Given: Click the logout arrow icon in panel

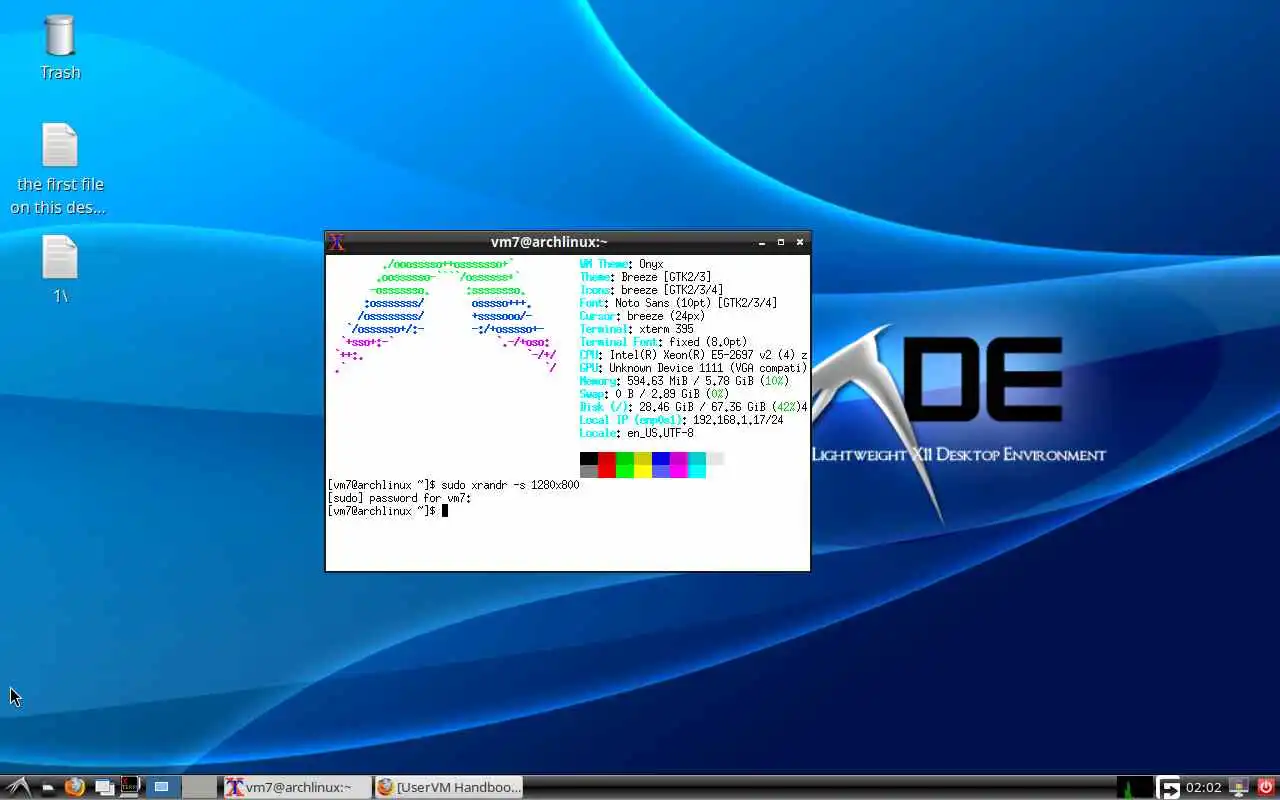Looking at the screenshot, I should pos(1169,788).
